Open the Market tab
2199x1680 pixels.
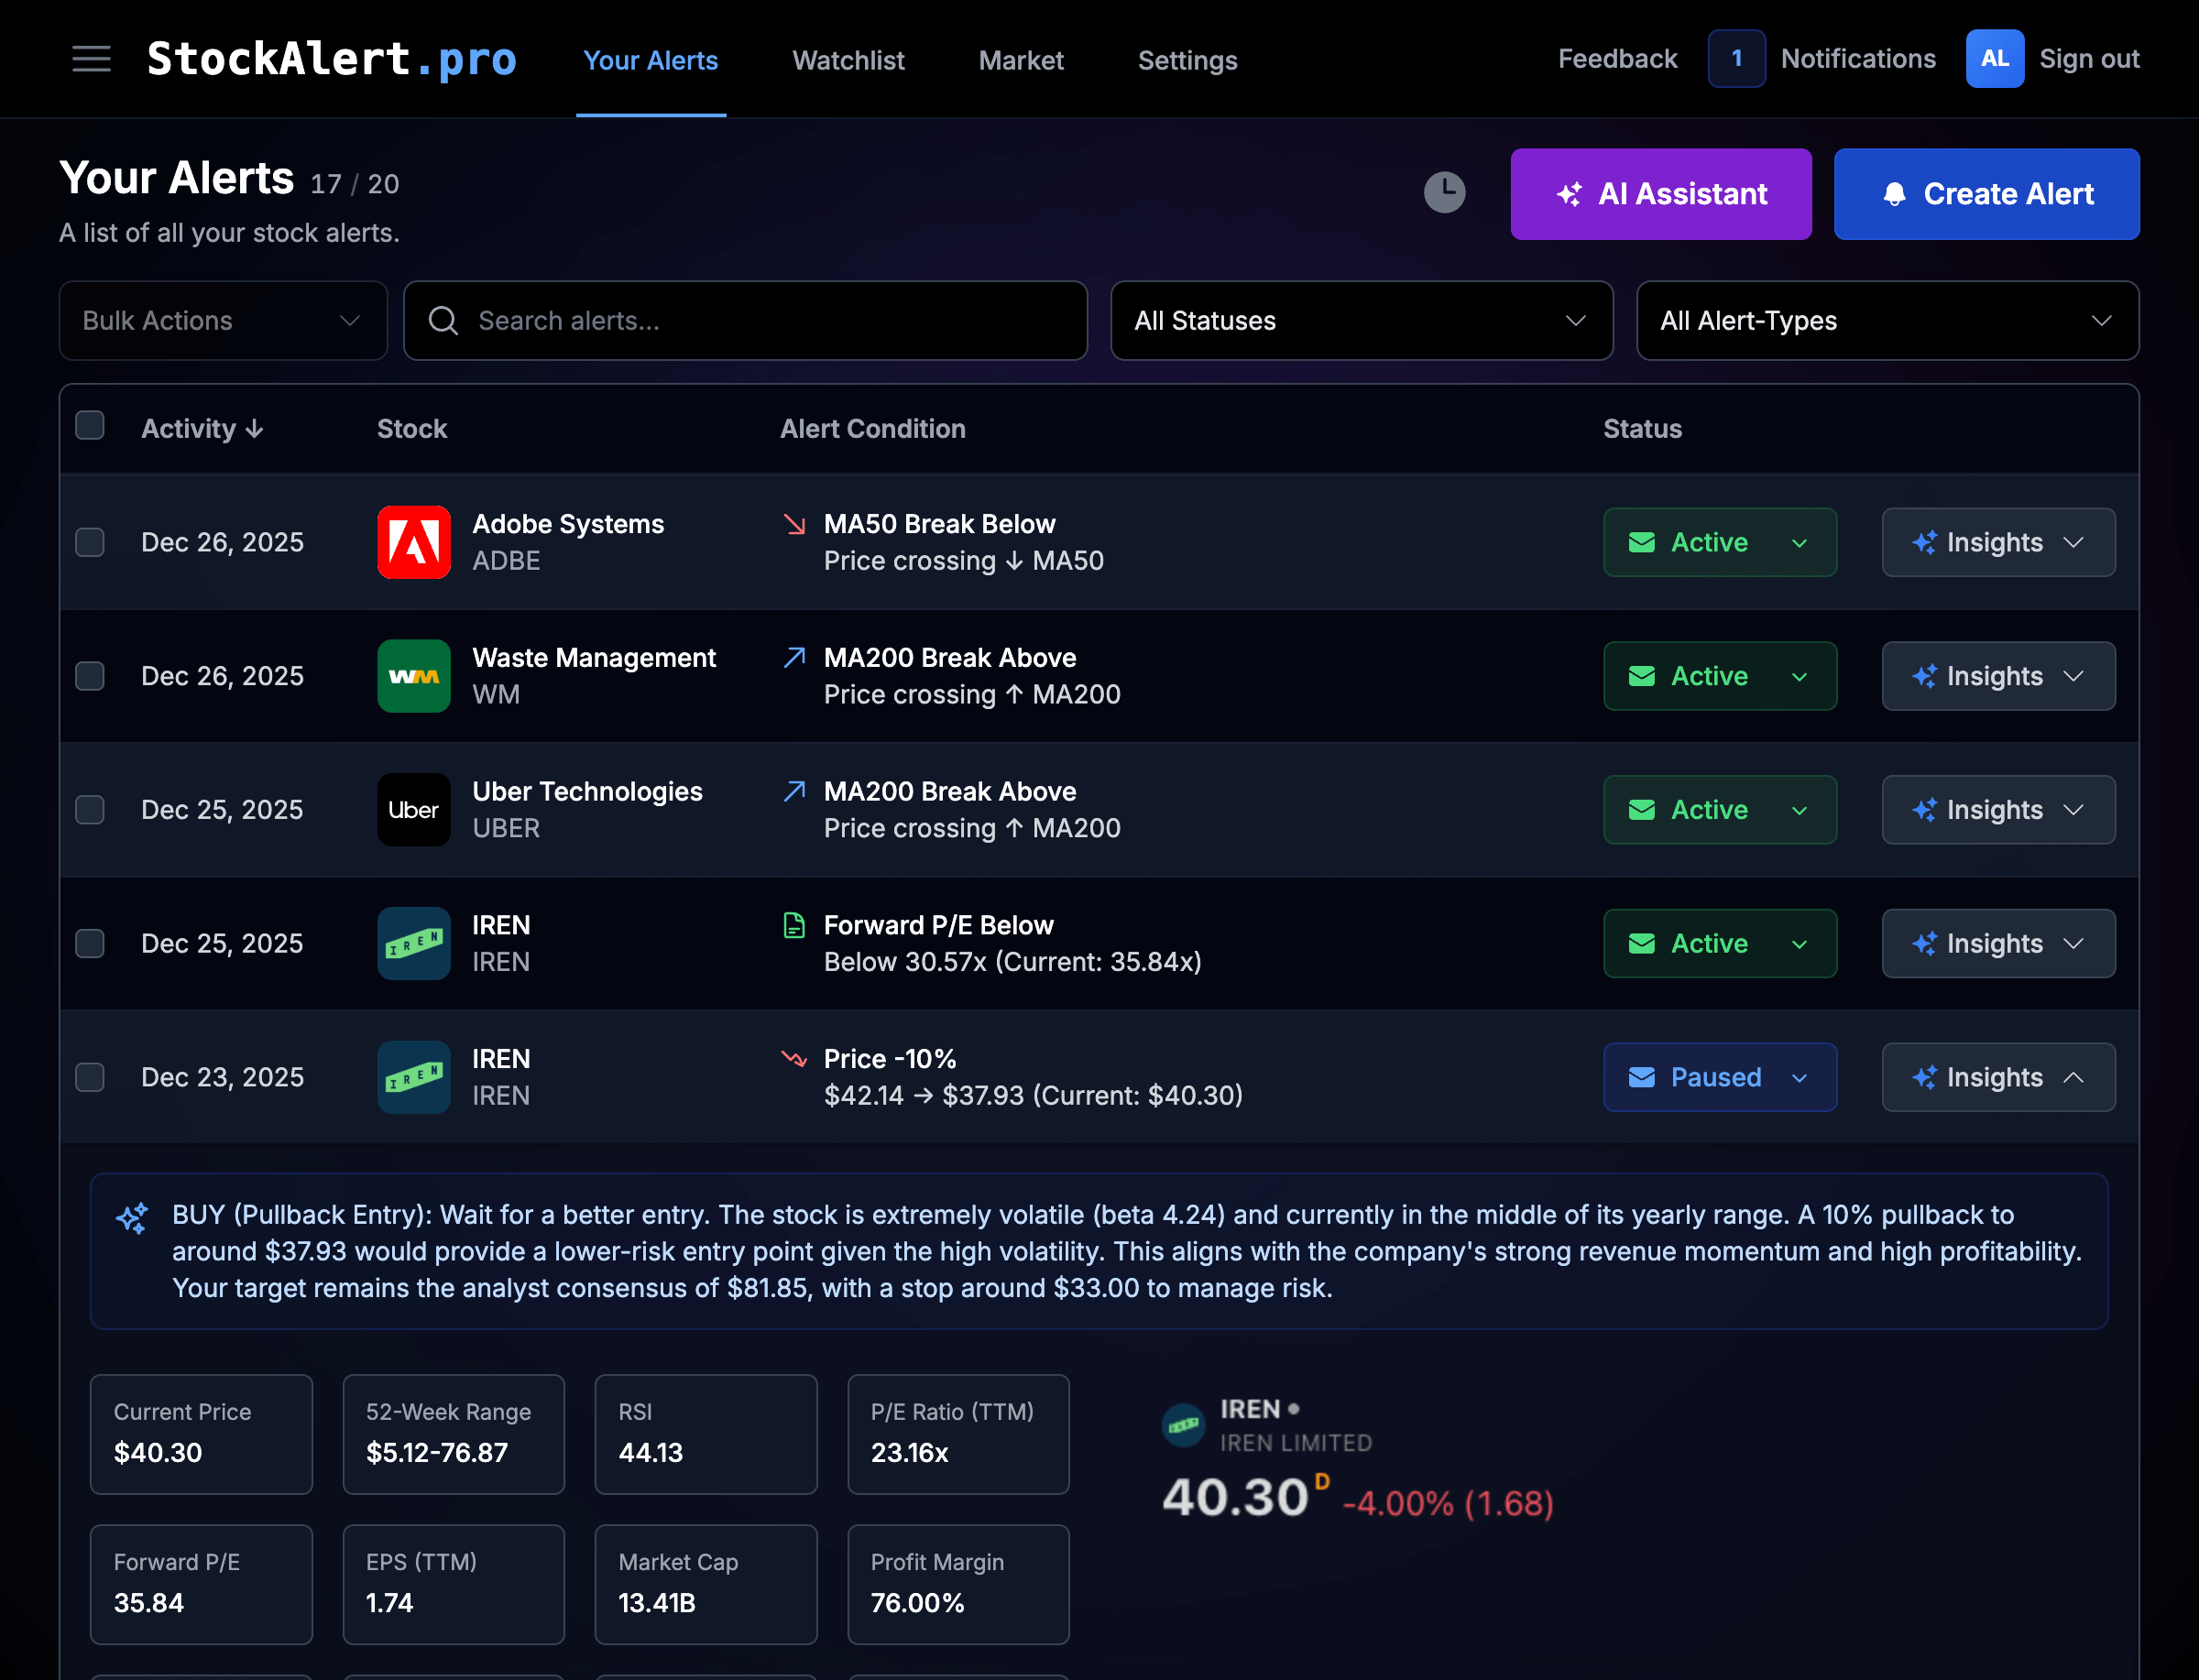point(1020,61)
